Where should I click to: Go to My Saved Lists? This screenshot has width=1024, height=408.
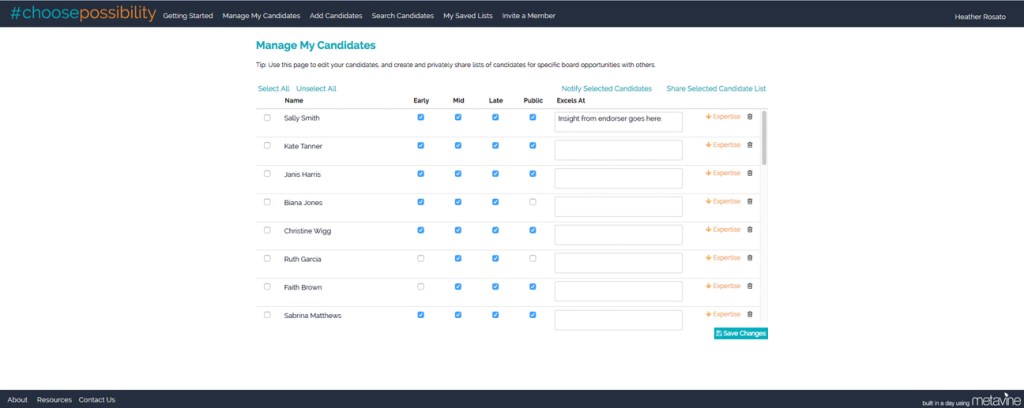[x=468, y=16]
